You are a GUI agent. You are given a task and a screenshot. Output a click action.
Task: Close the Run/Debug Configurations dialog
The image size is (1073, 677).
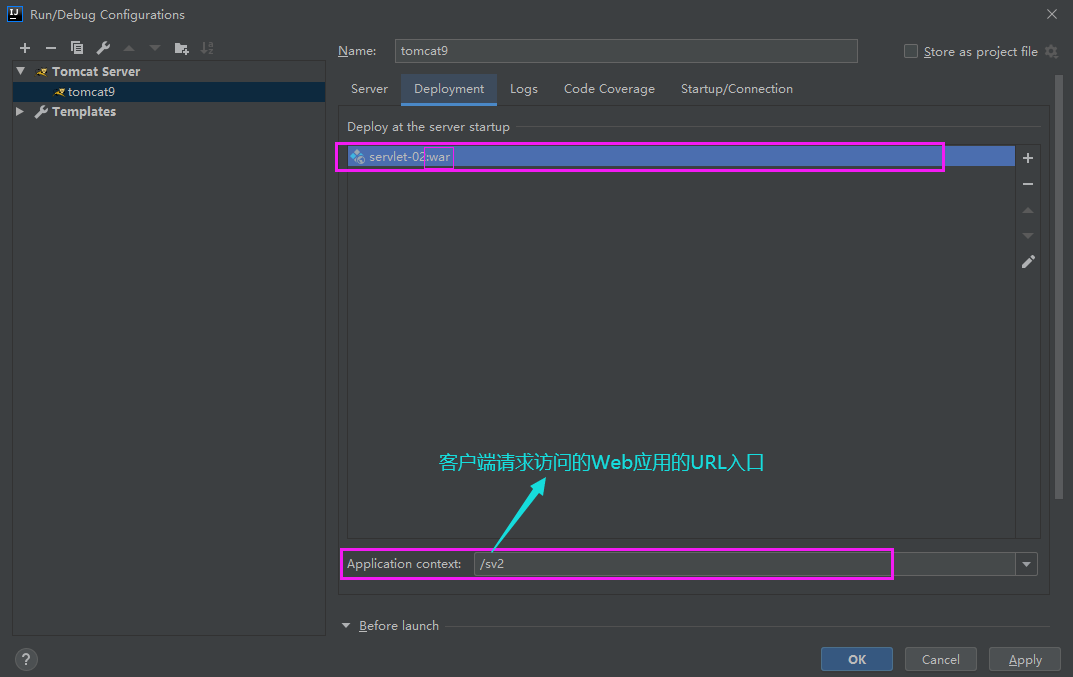pos(1052,14)
